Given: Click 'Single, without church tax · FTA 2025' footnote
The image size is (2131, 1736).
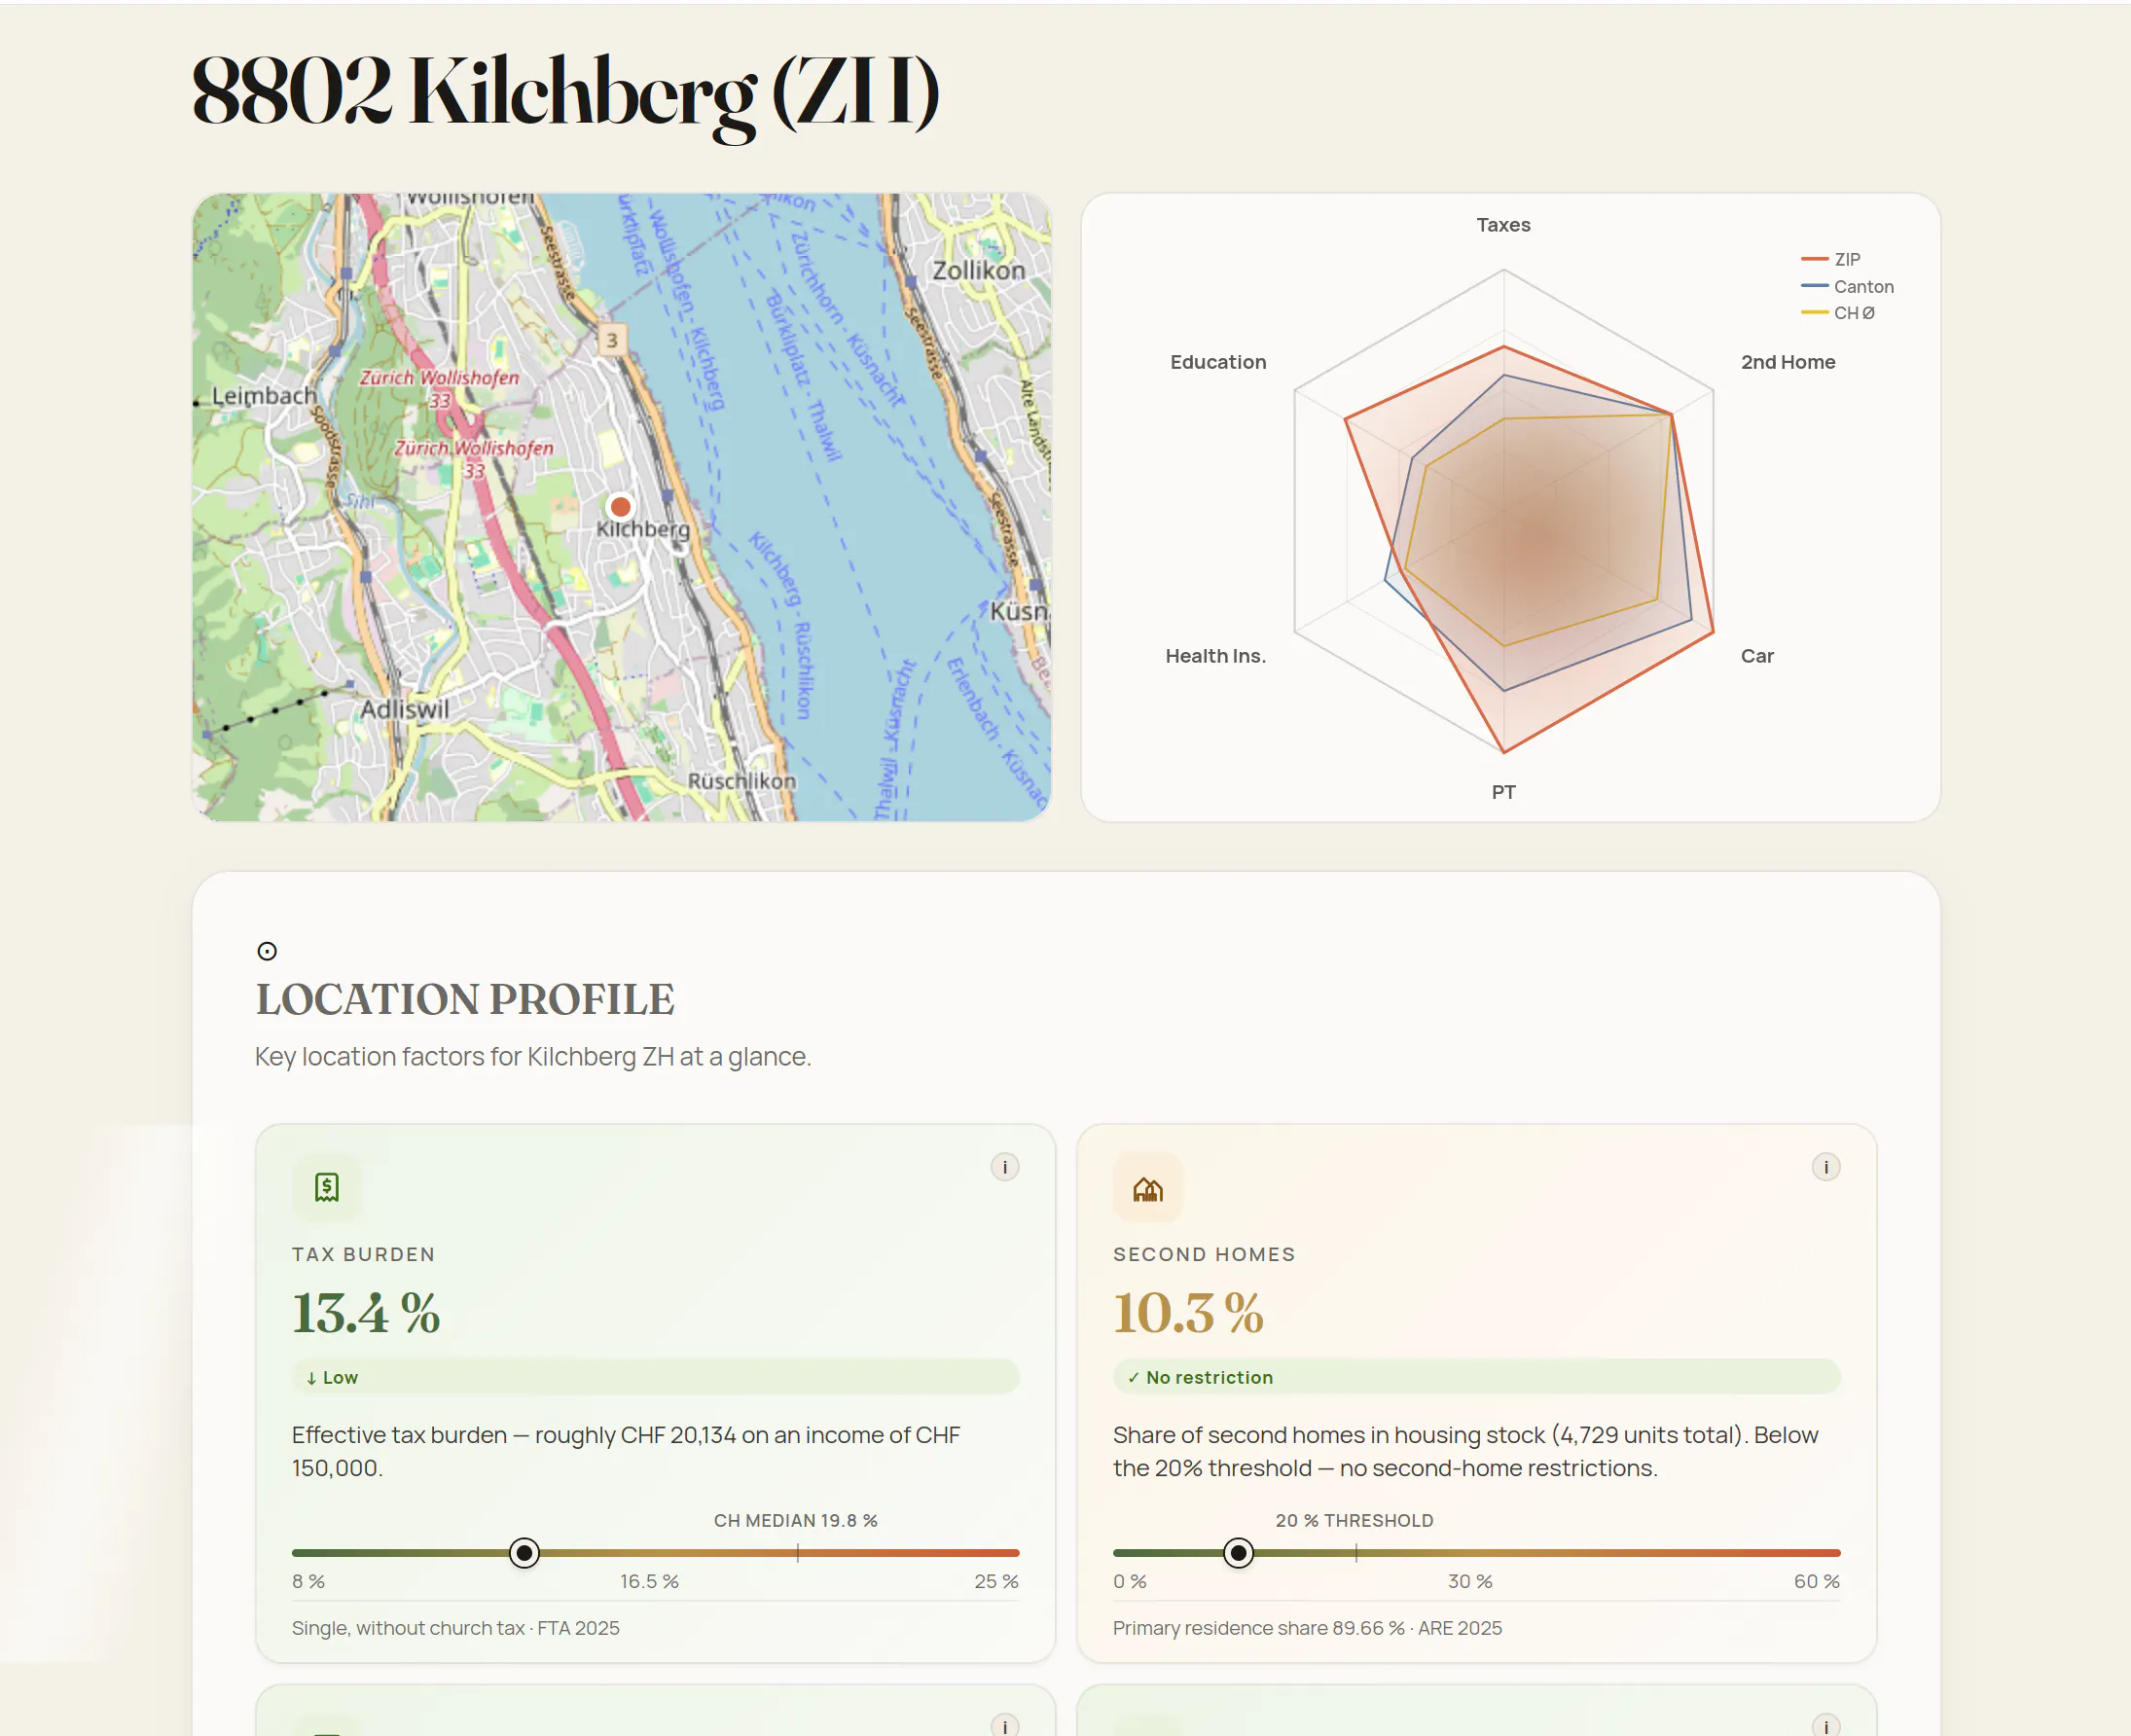Looking at the screenshot, I should [455, 1628].
